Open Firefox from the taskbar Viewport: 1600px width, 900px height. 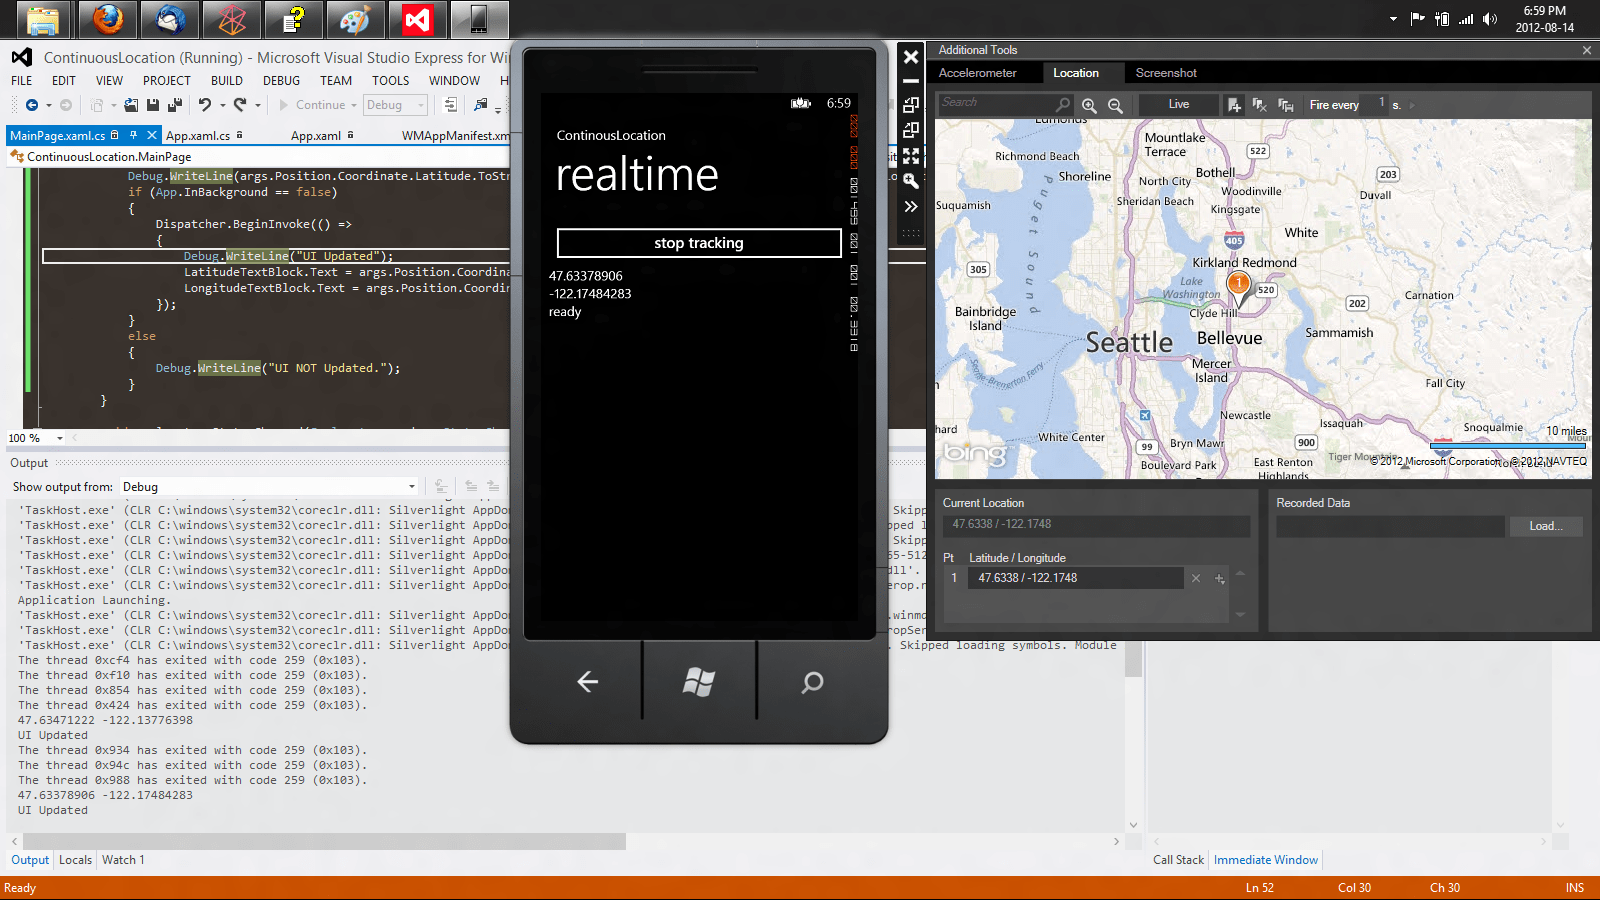tap(107, 19)
